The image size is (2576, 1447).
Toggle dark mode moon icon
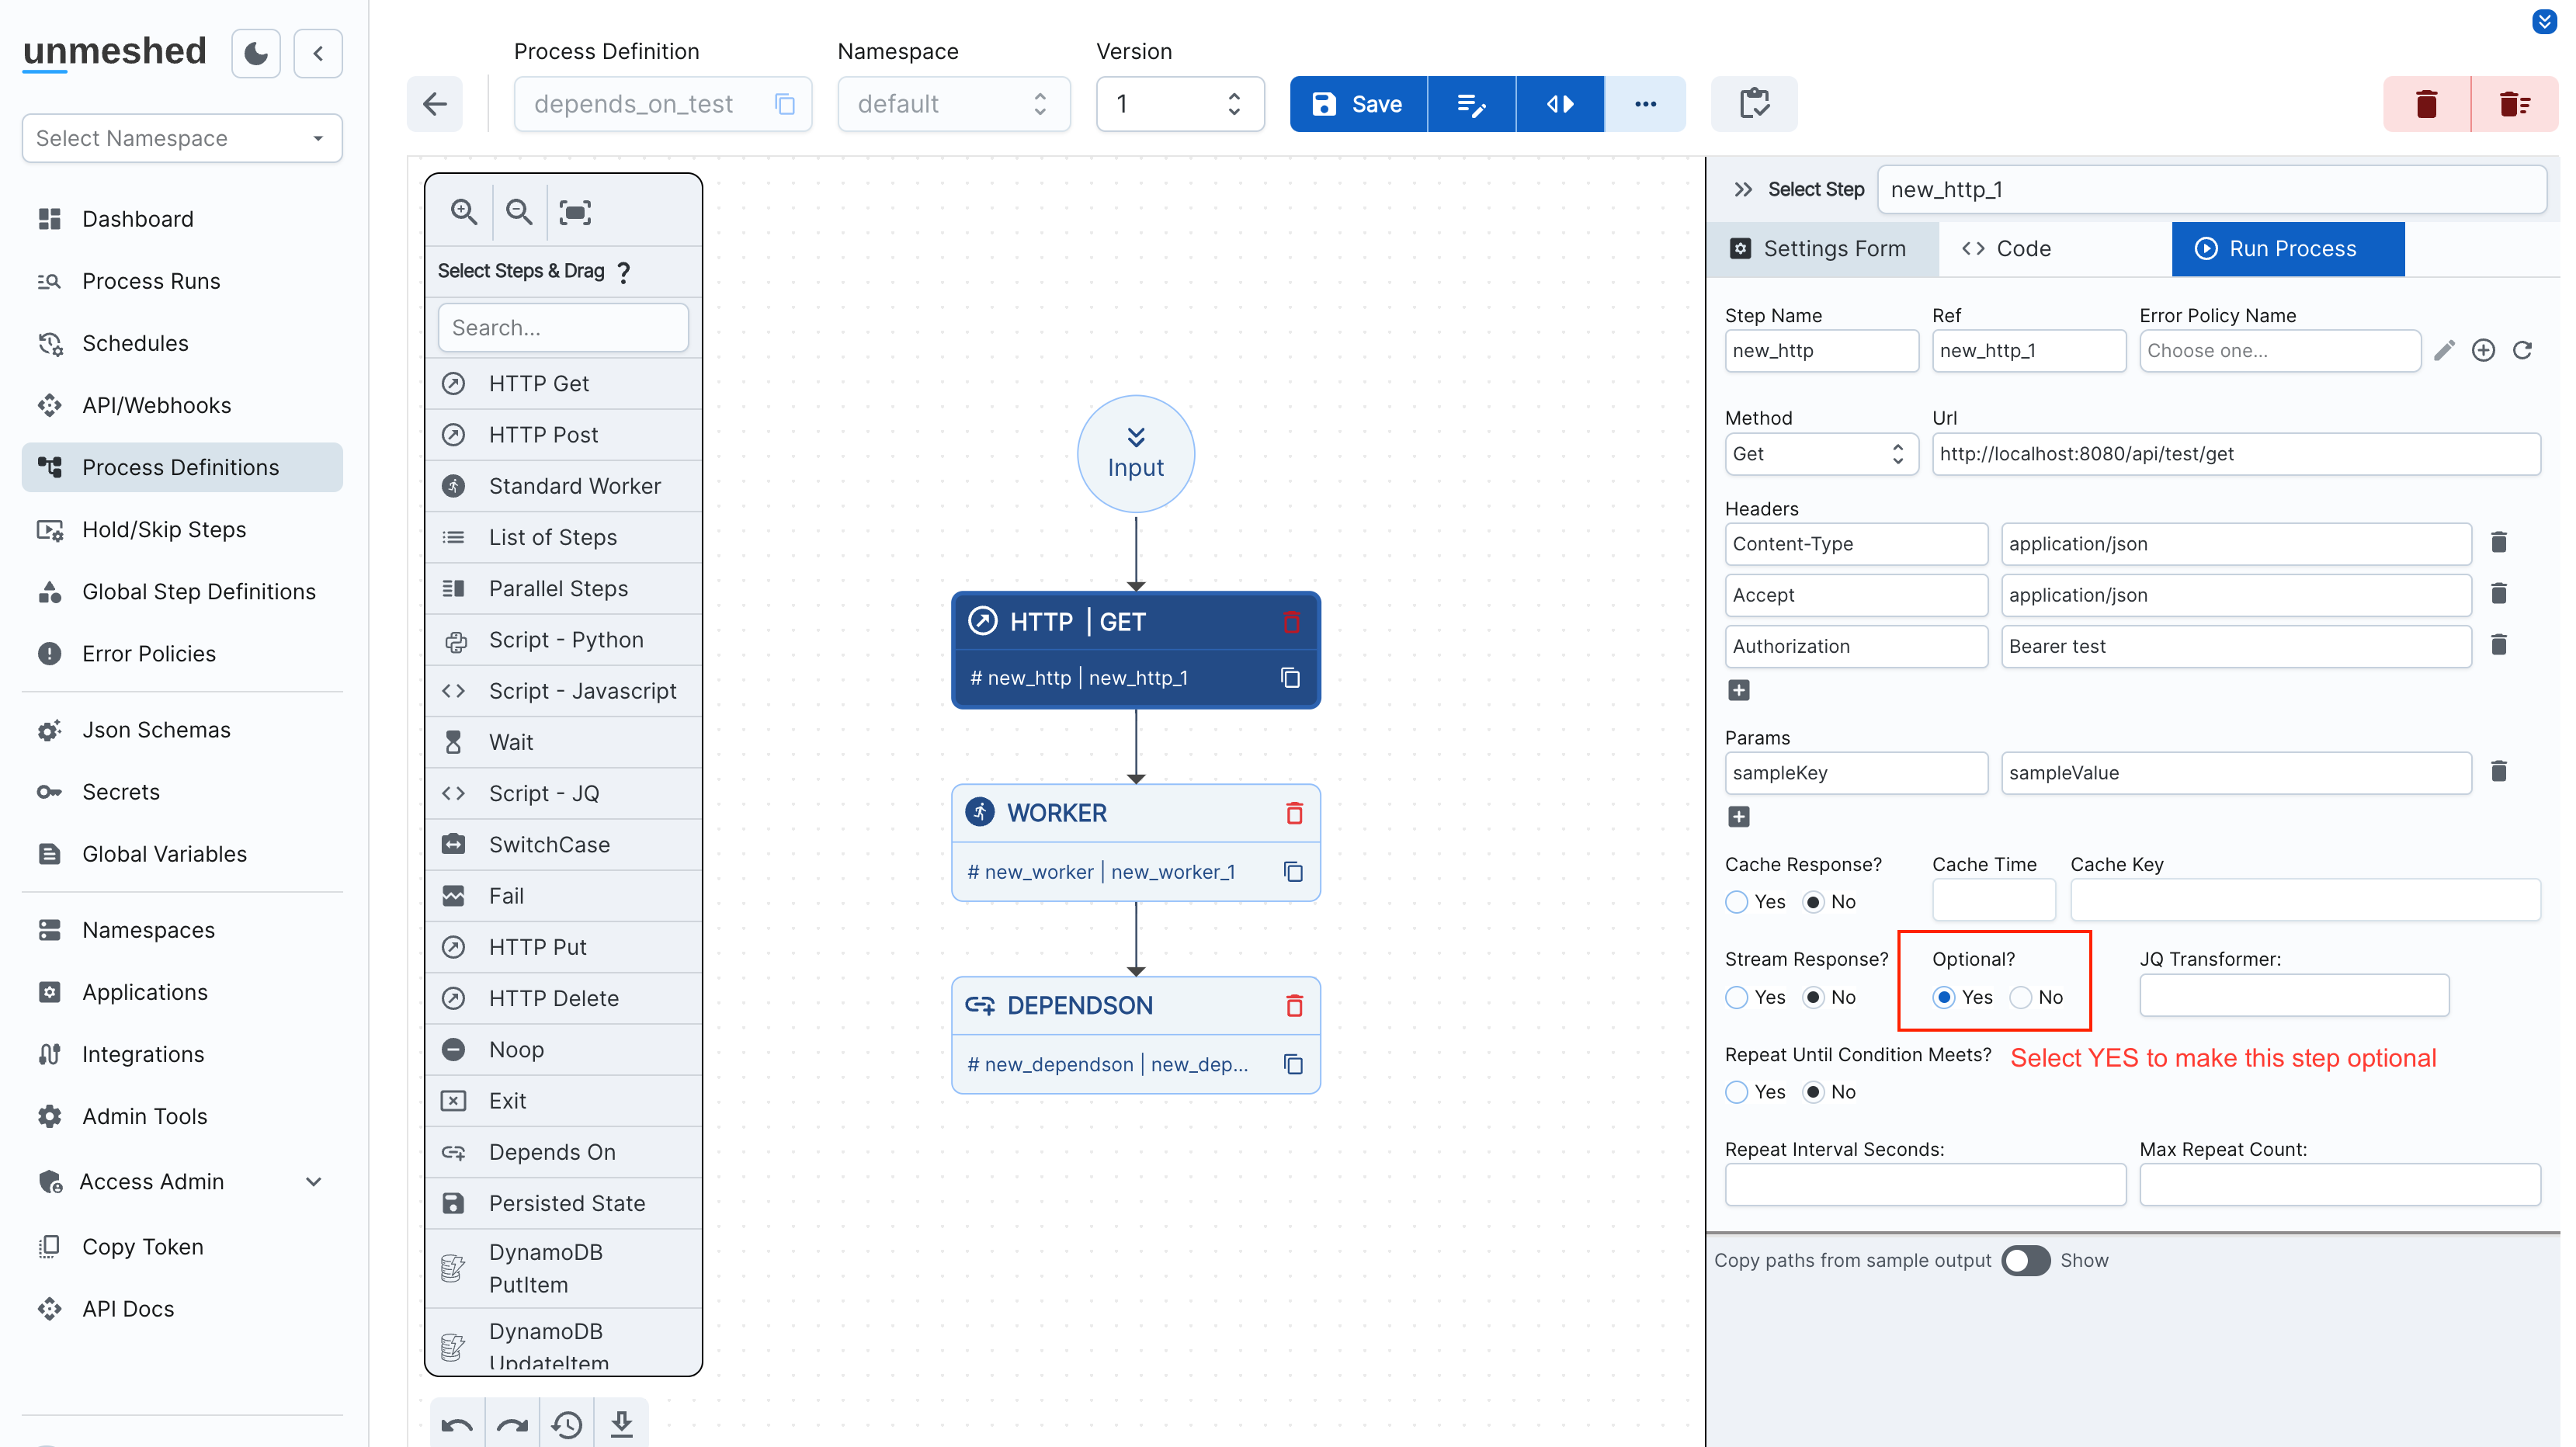(x=256, y=53)
